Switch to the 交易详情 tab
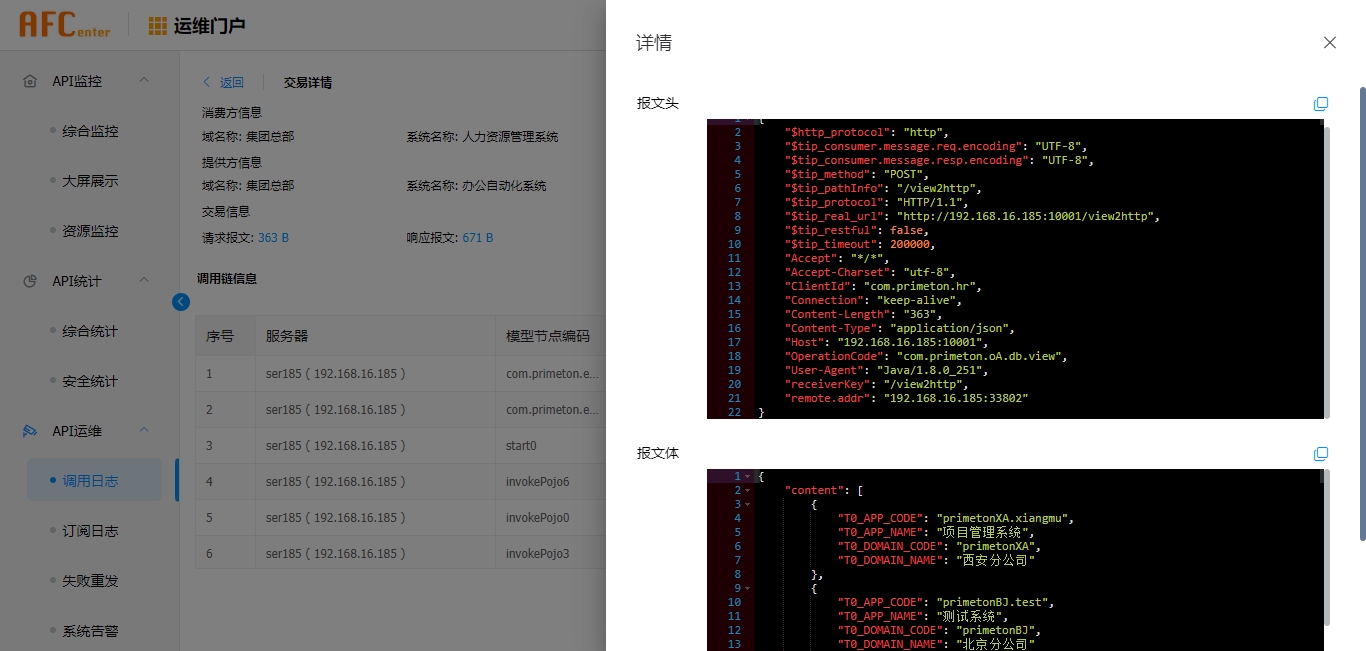 point(307,82)
